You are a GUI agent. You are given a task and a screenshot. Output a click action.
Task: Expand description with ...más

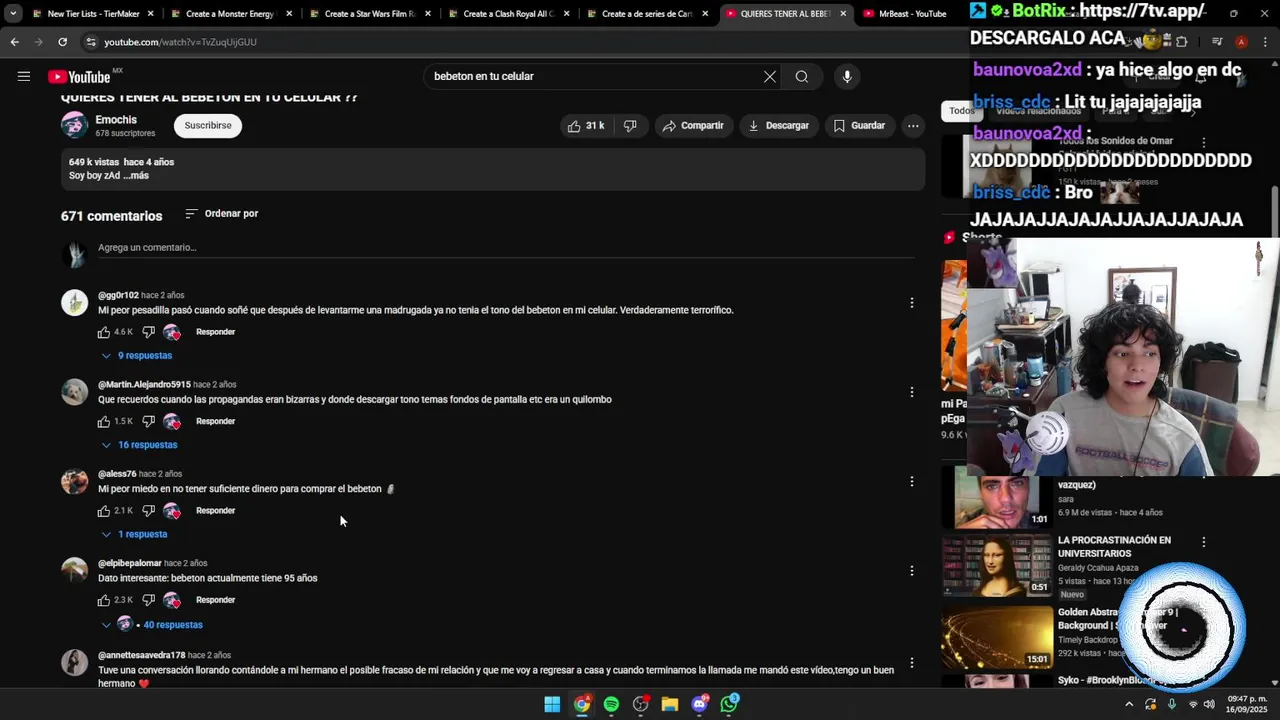click(134, 176)
